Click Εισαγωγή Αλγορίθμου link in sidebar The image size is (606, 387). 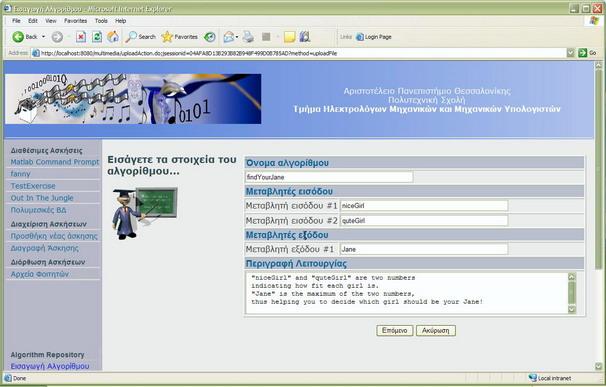coord(50,366)
